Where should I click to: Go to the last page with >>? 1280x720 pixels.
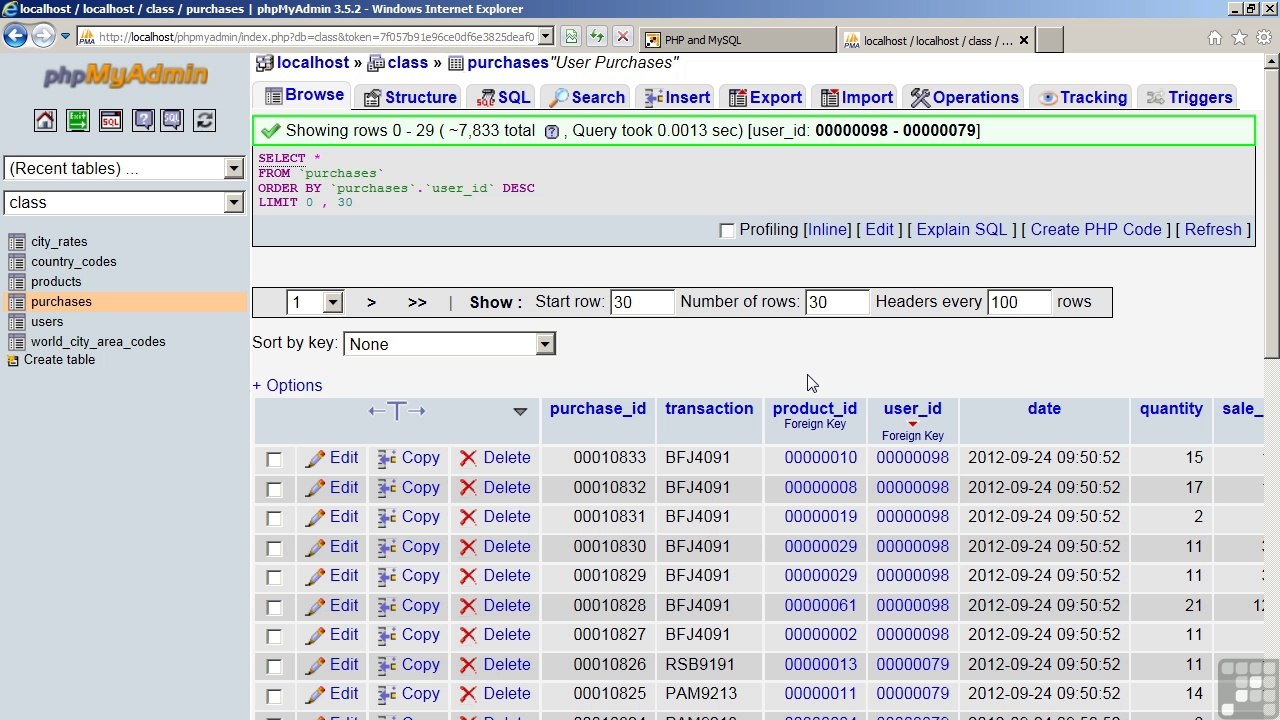[417, 302]
